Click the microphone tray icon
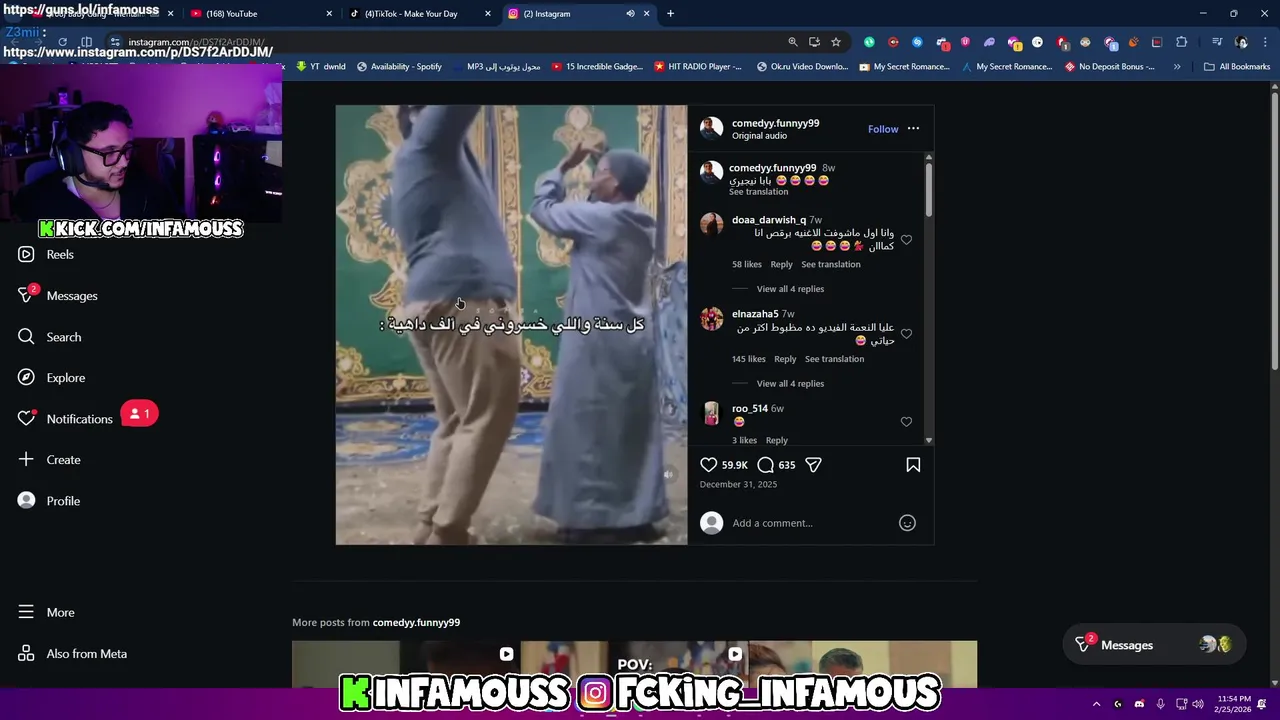This screenshot has height=720, width=1280. [x=1160, y=704]
